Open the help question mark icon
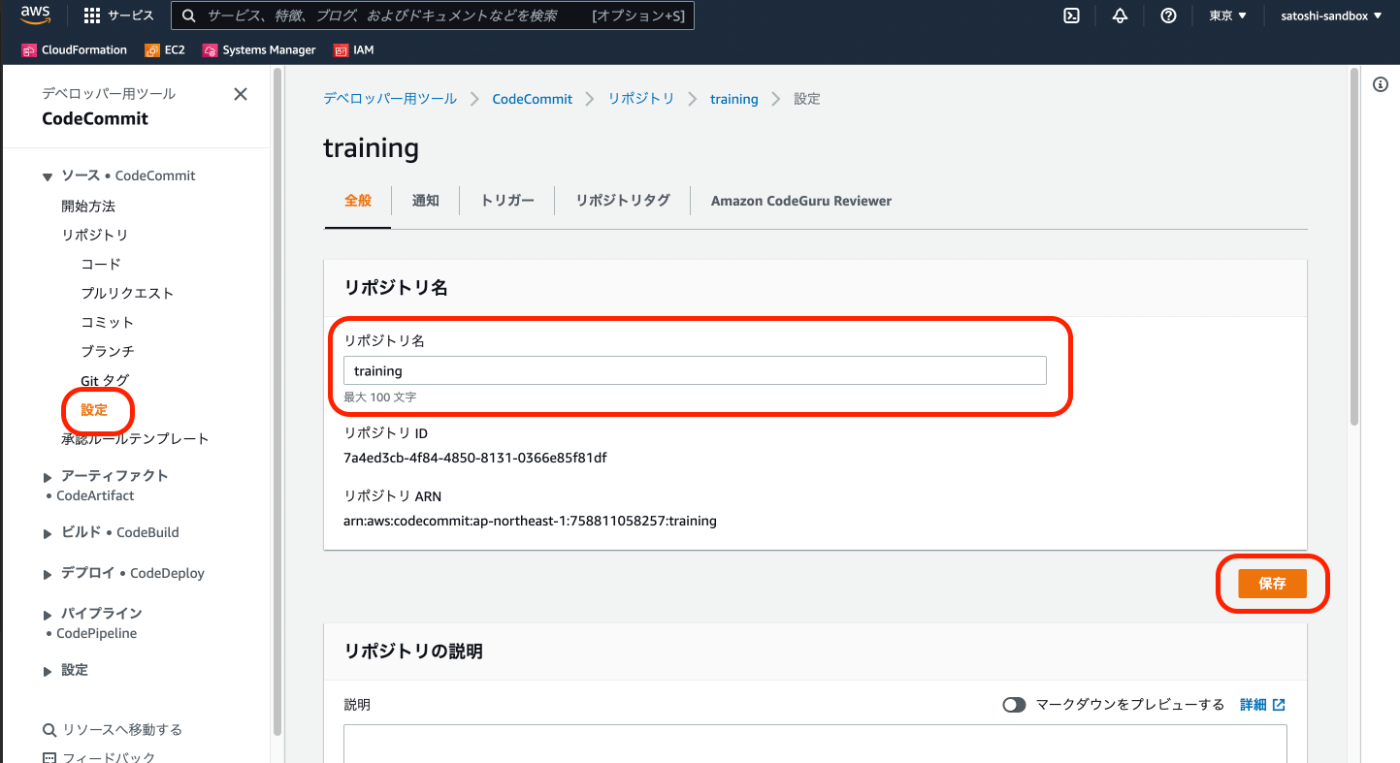The width and height of the screenshot is (1400, 763). pos(1168,16)
